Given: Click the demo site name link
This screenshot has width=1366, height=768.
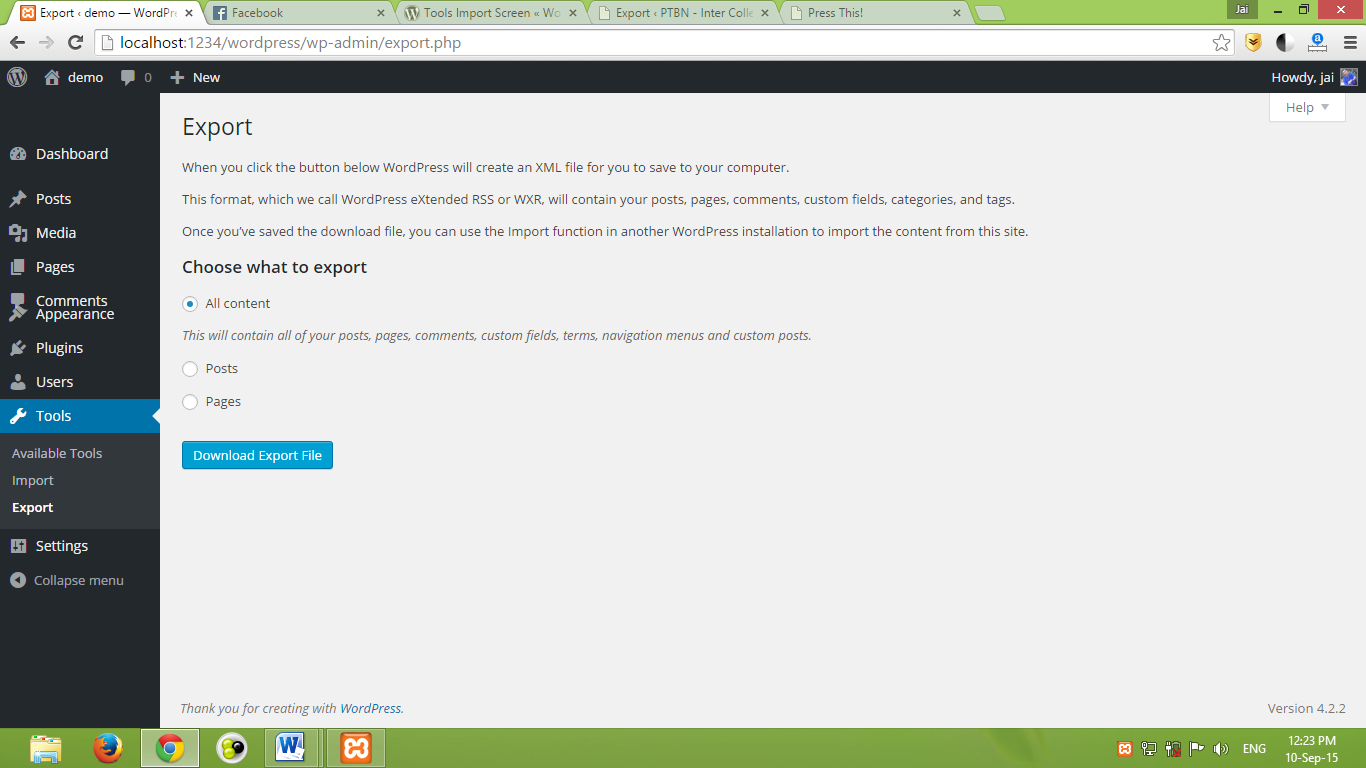Looking at the screenshot, I should pyautogui.click(x=85, y=77).
